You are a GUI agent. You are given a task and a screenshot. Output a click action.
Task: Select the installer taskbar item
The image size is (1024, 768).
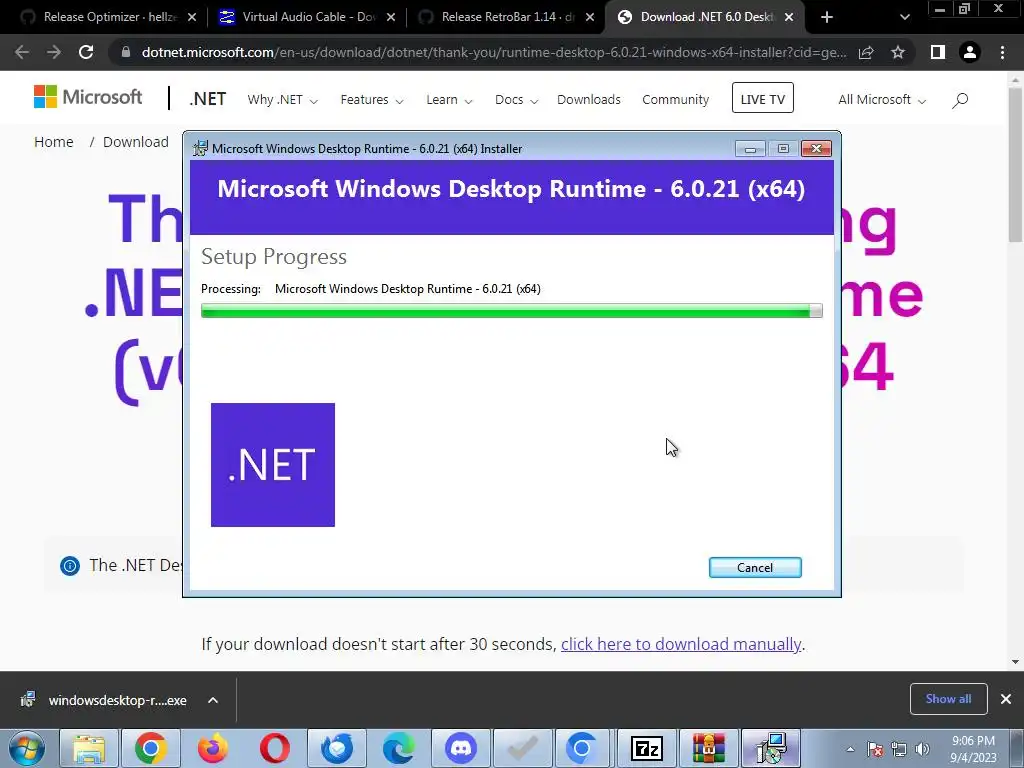(771, 748)
